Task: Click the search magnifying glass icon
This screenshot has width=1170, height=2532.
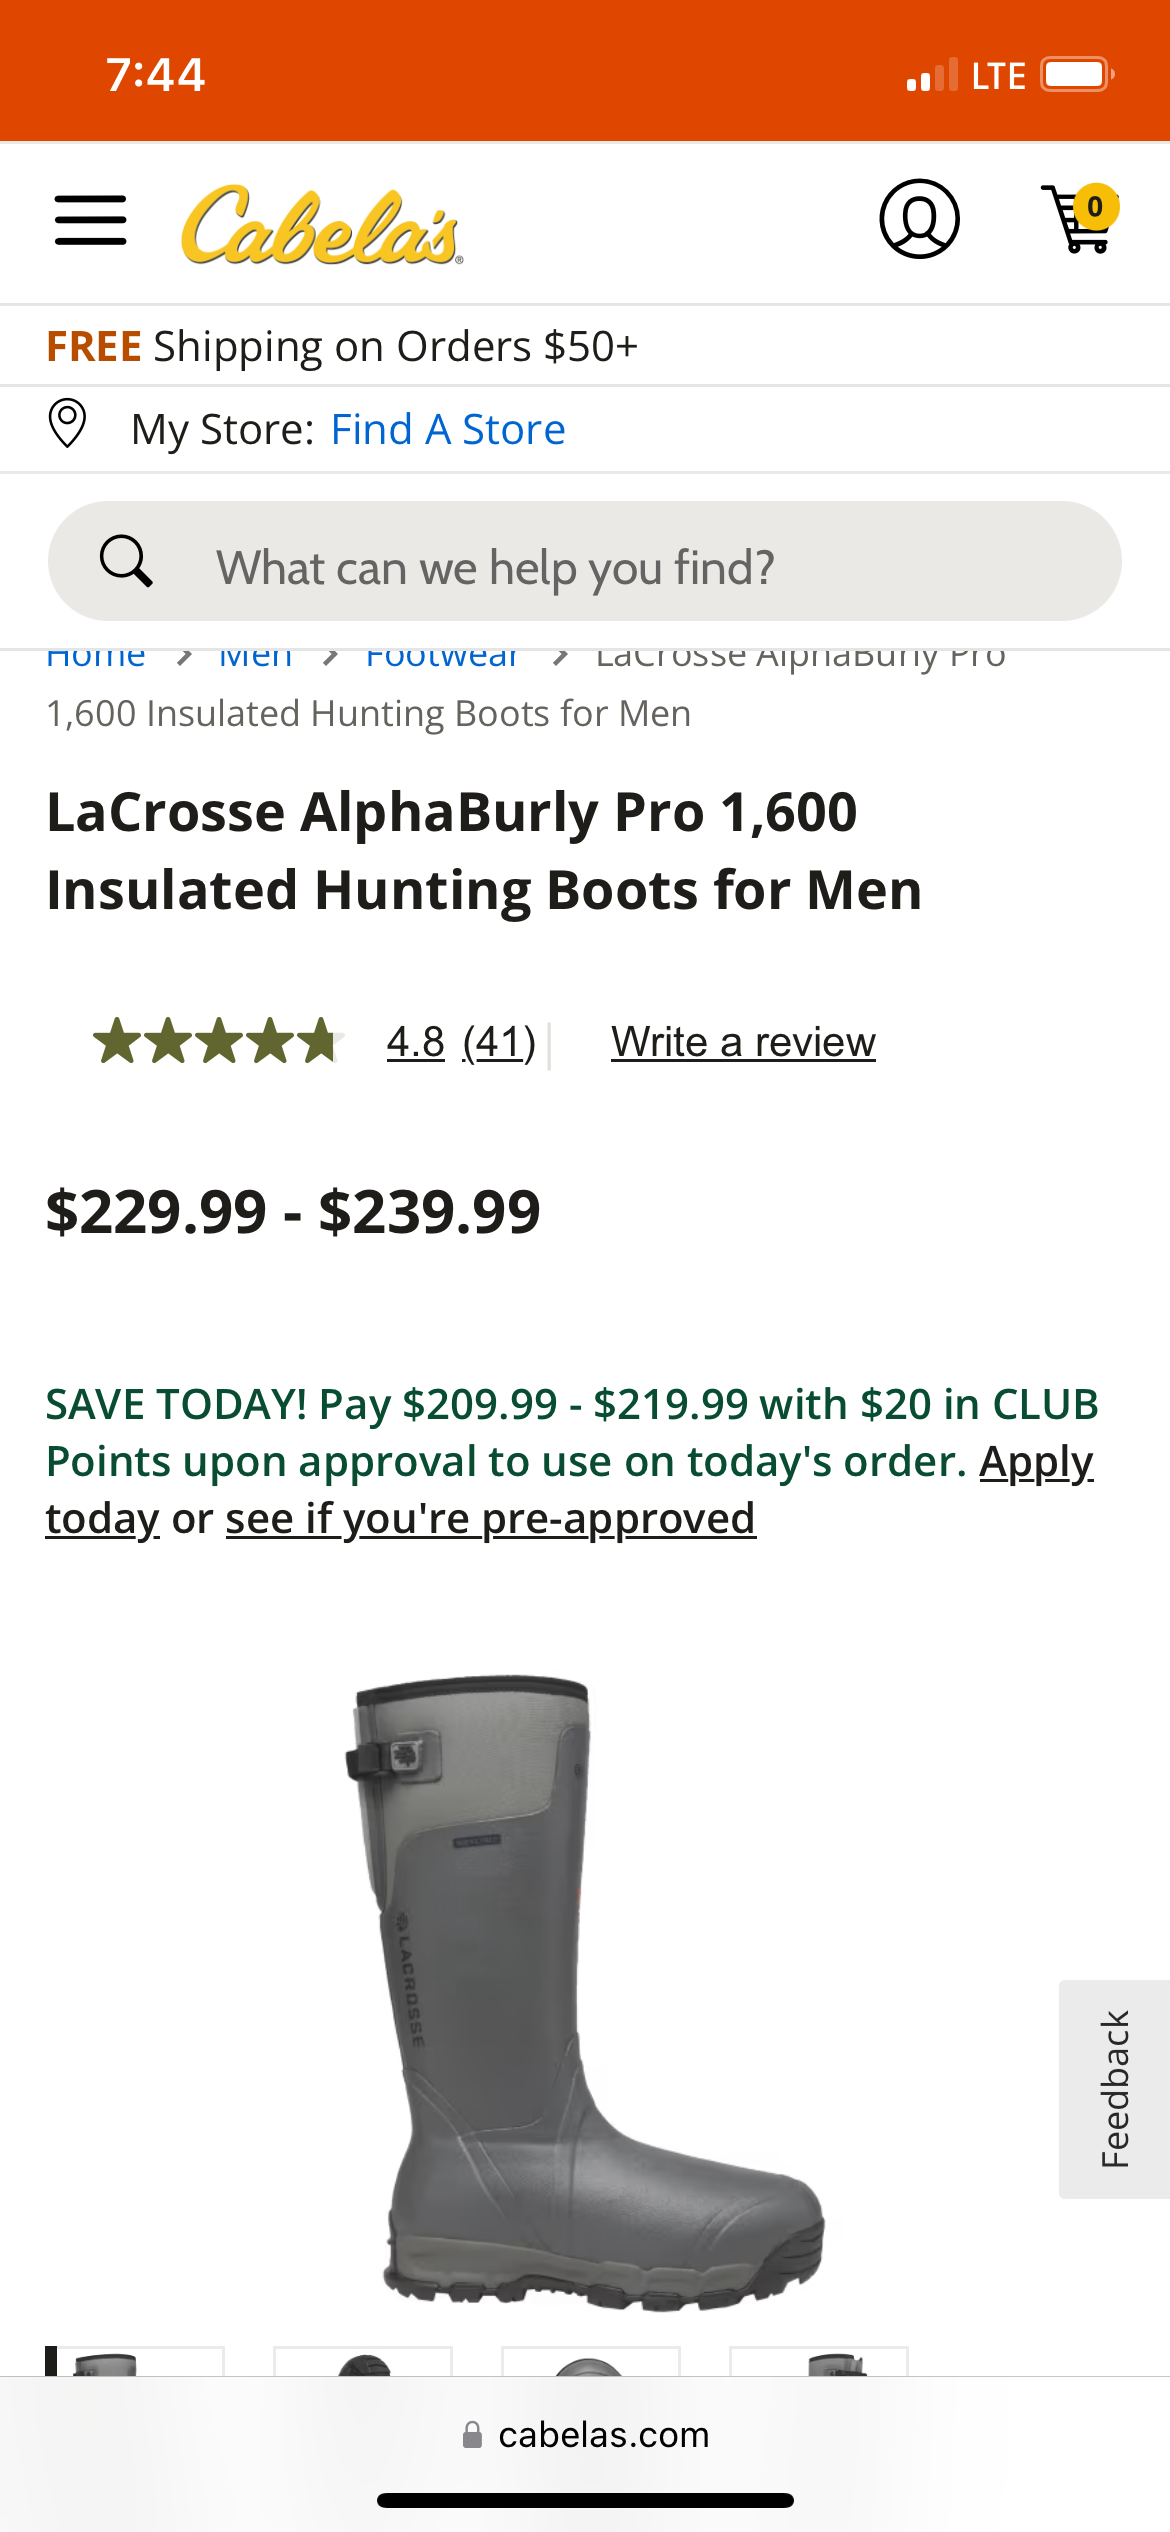Action: pyautogui.click(x=126, y=561)
